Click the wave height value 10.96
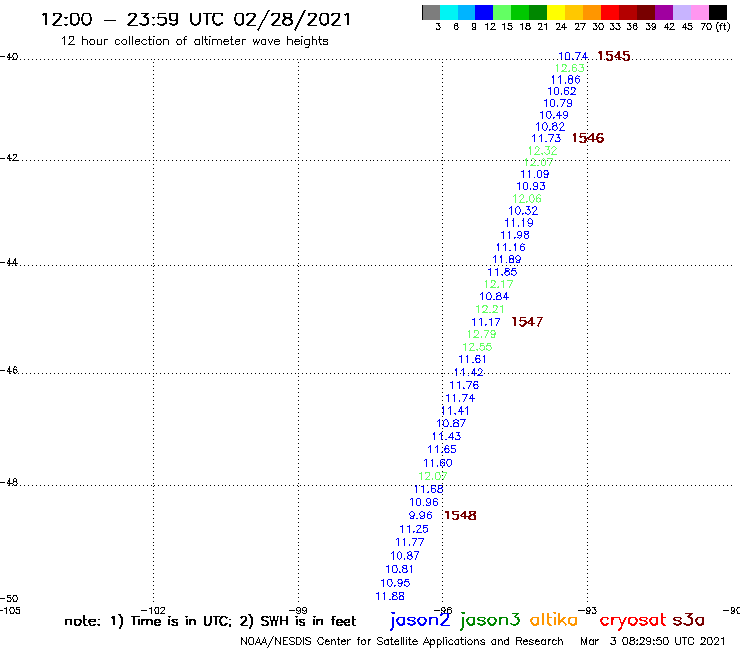The width and height of the screenshot is (740, 650). tap(424, 502)
